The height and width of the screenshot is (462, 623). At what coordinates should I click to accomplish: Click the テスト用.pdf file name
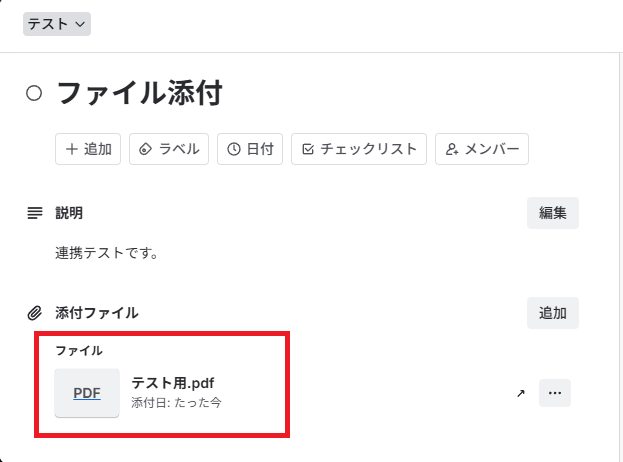click(173, 383)
